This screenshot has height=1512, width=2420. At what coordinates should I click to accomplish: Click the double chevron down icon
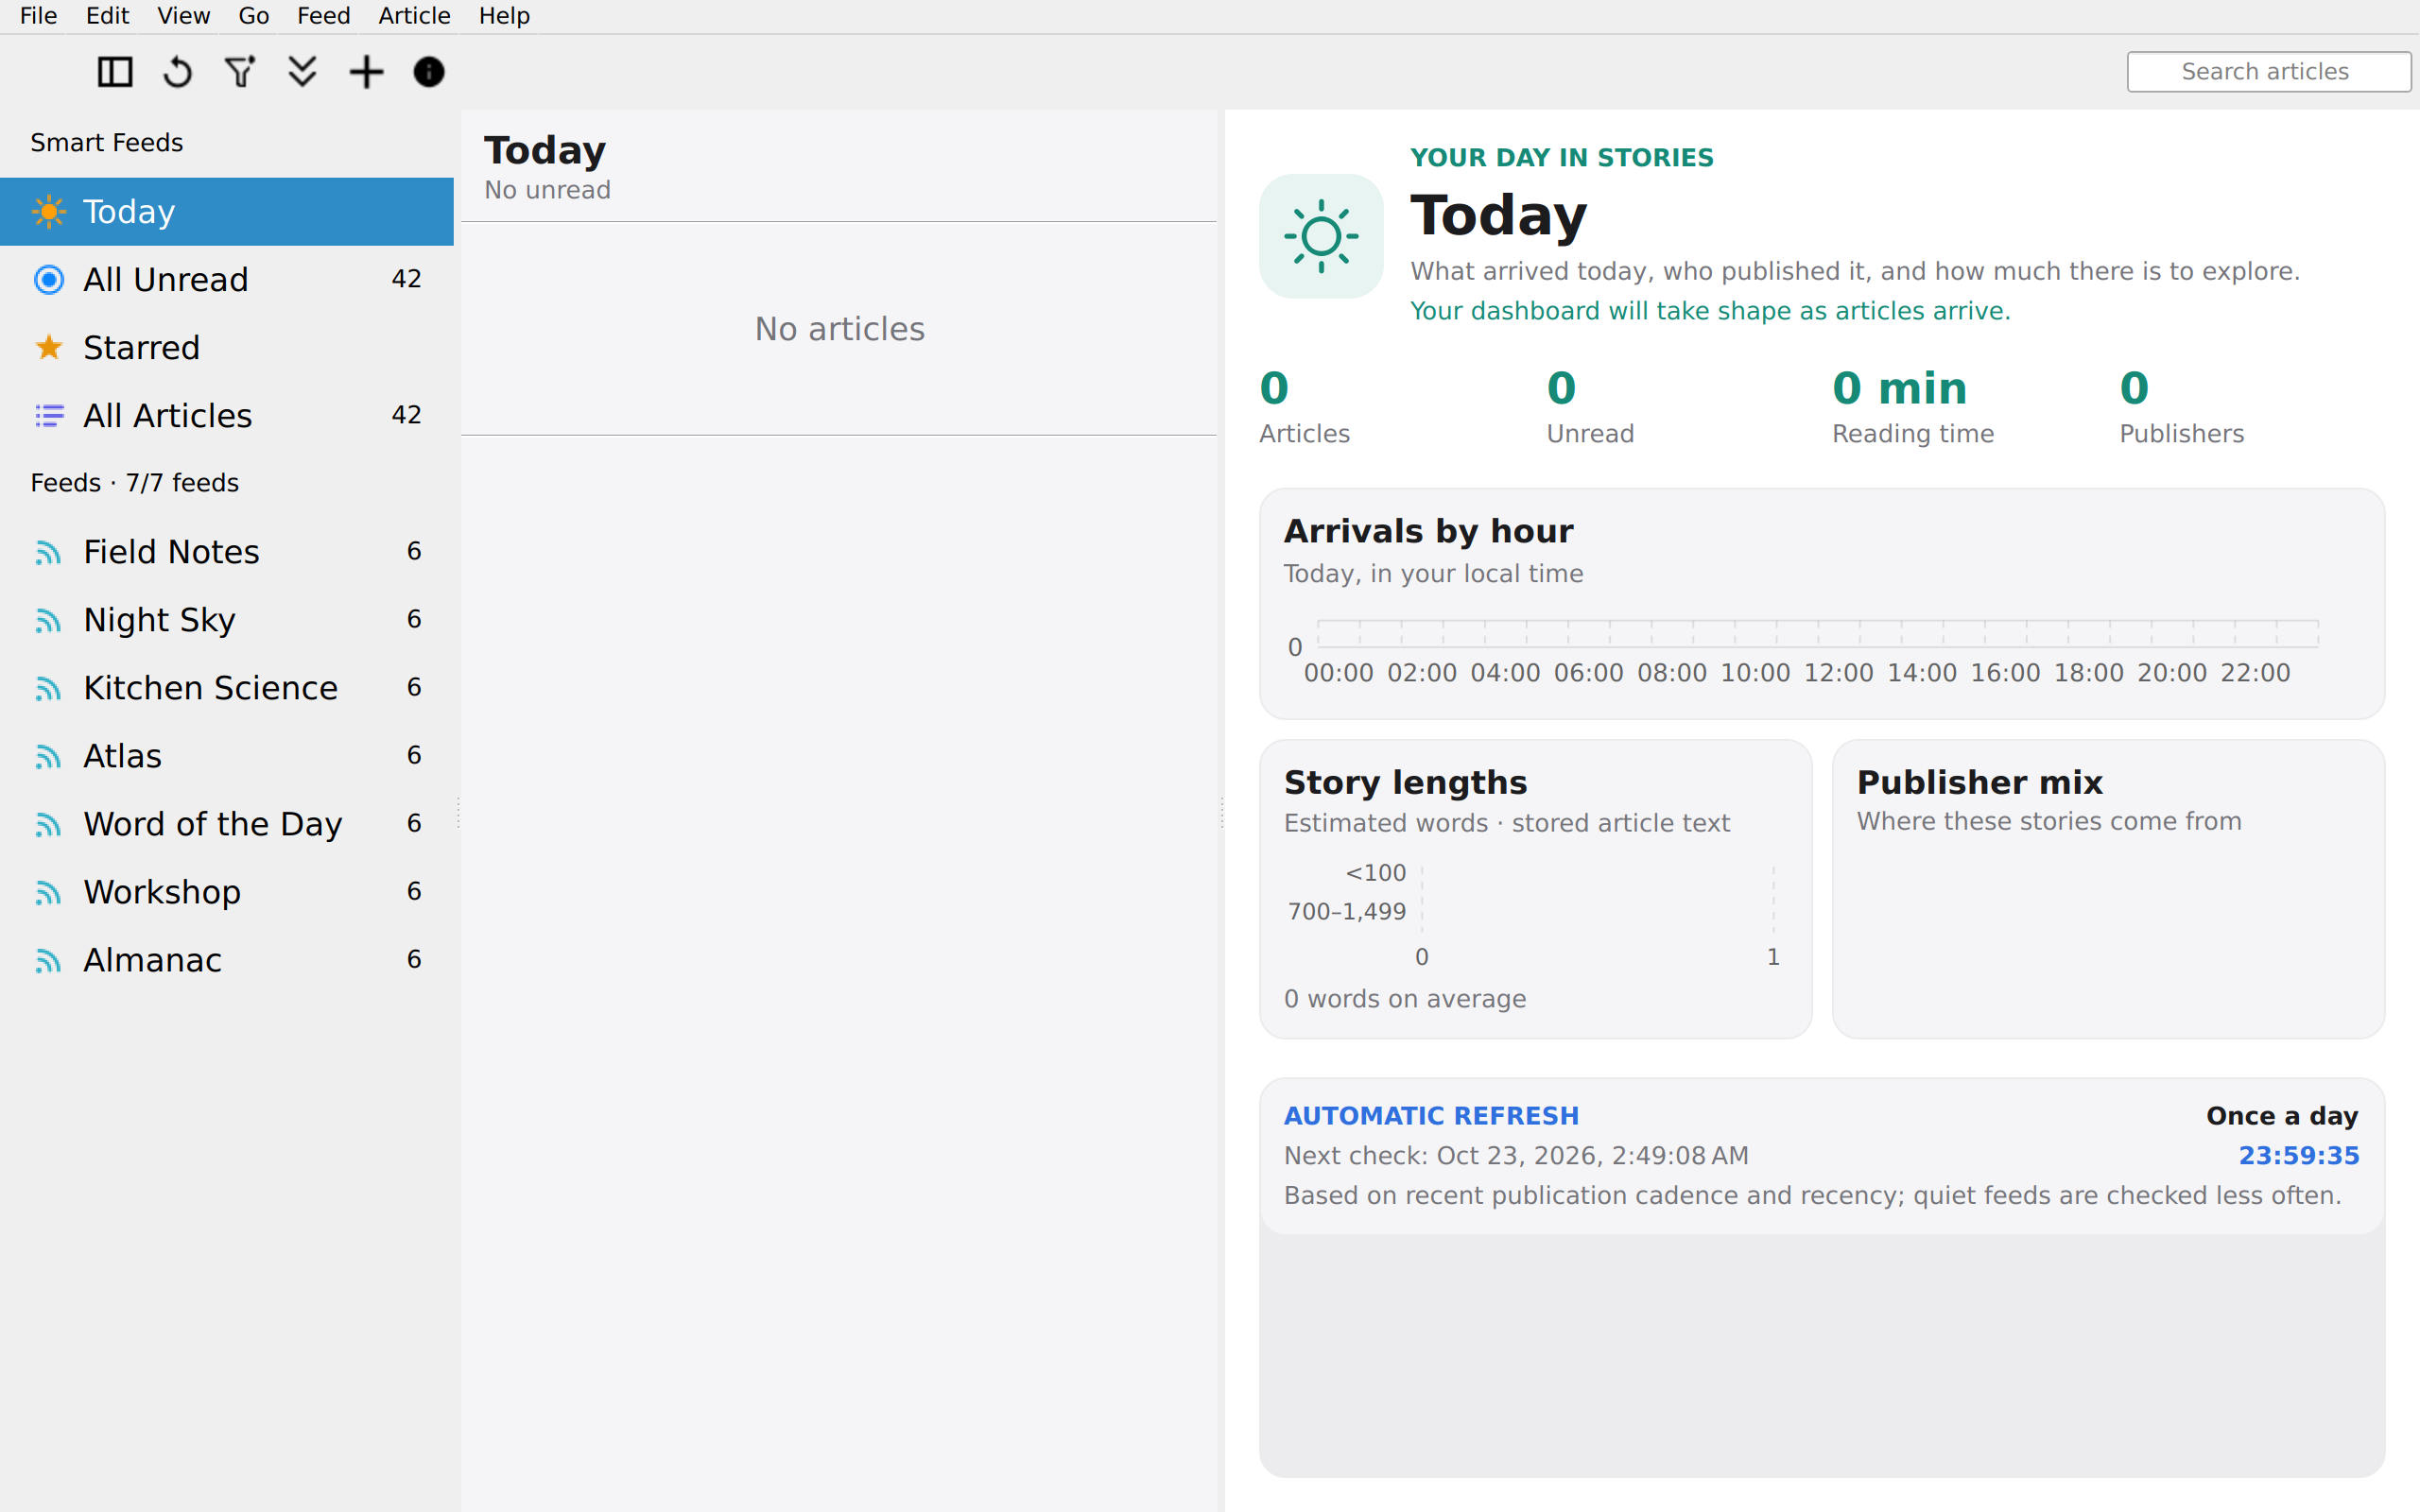point(302,72)
